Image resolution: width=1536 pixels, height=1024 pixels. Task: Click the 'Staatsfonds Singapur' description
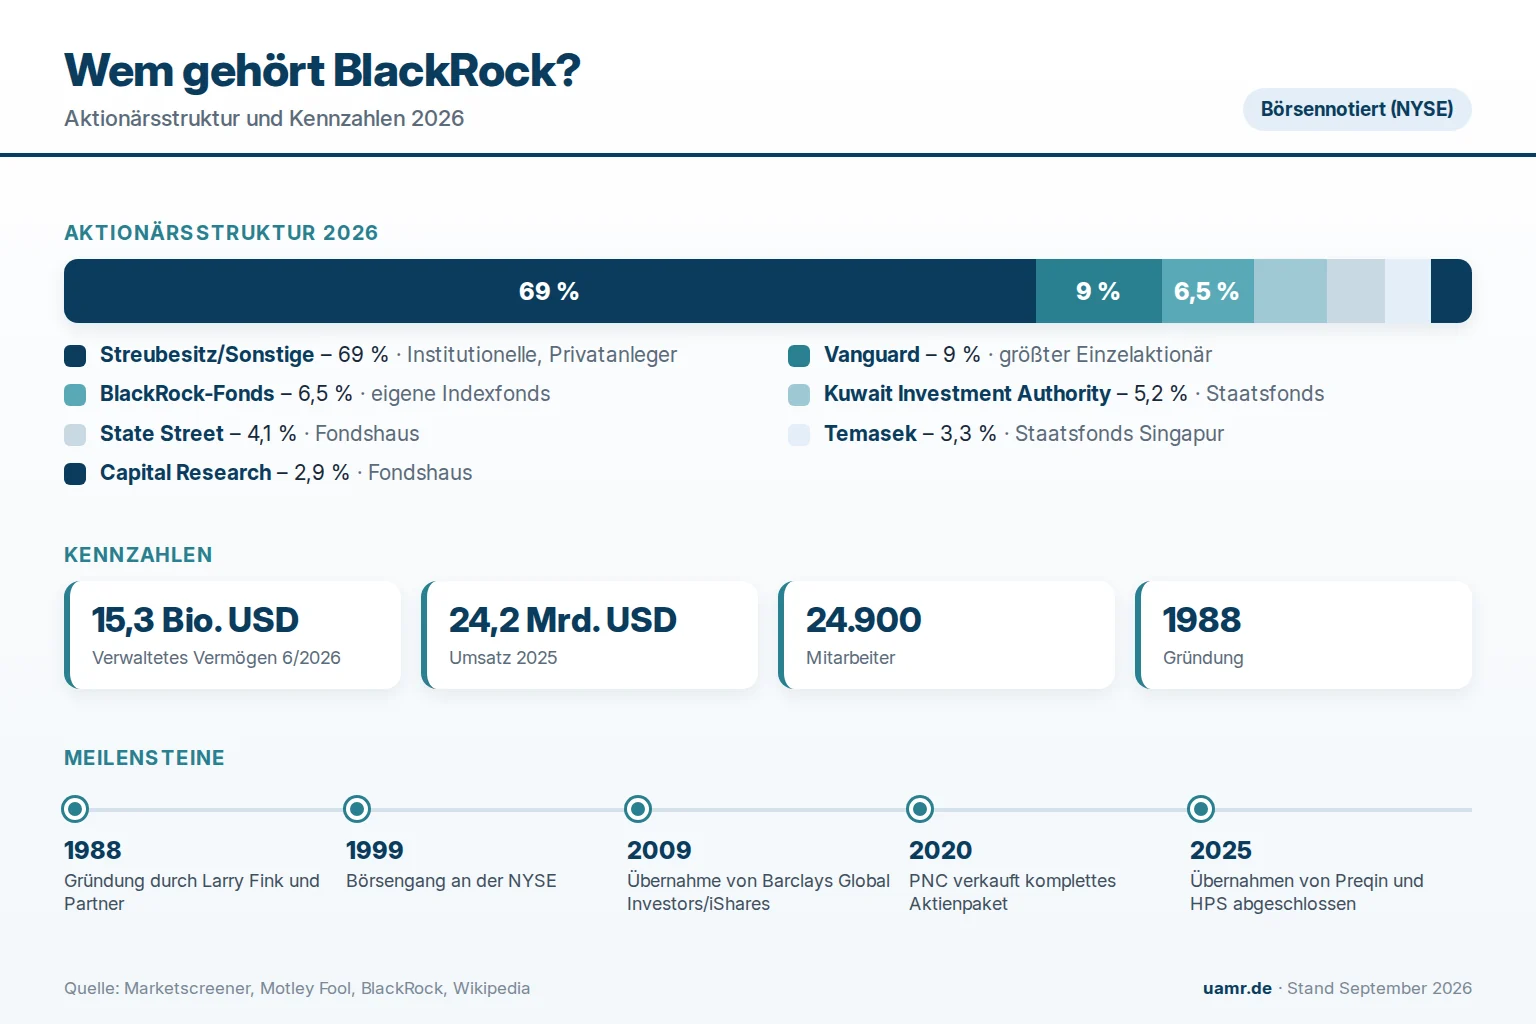[1119, 434]
